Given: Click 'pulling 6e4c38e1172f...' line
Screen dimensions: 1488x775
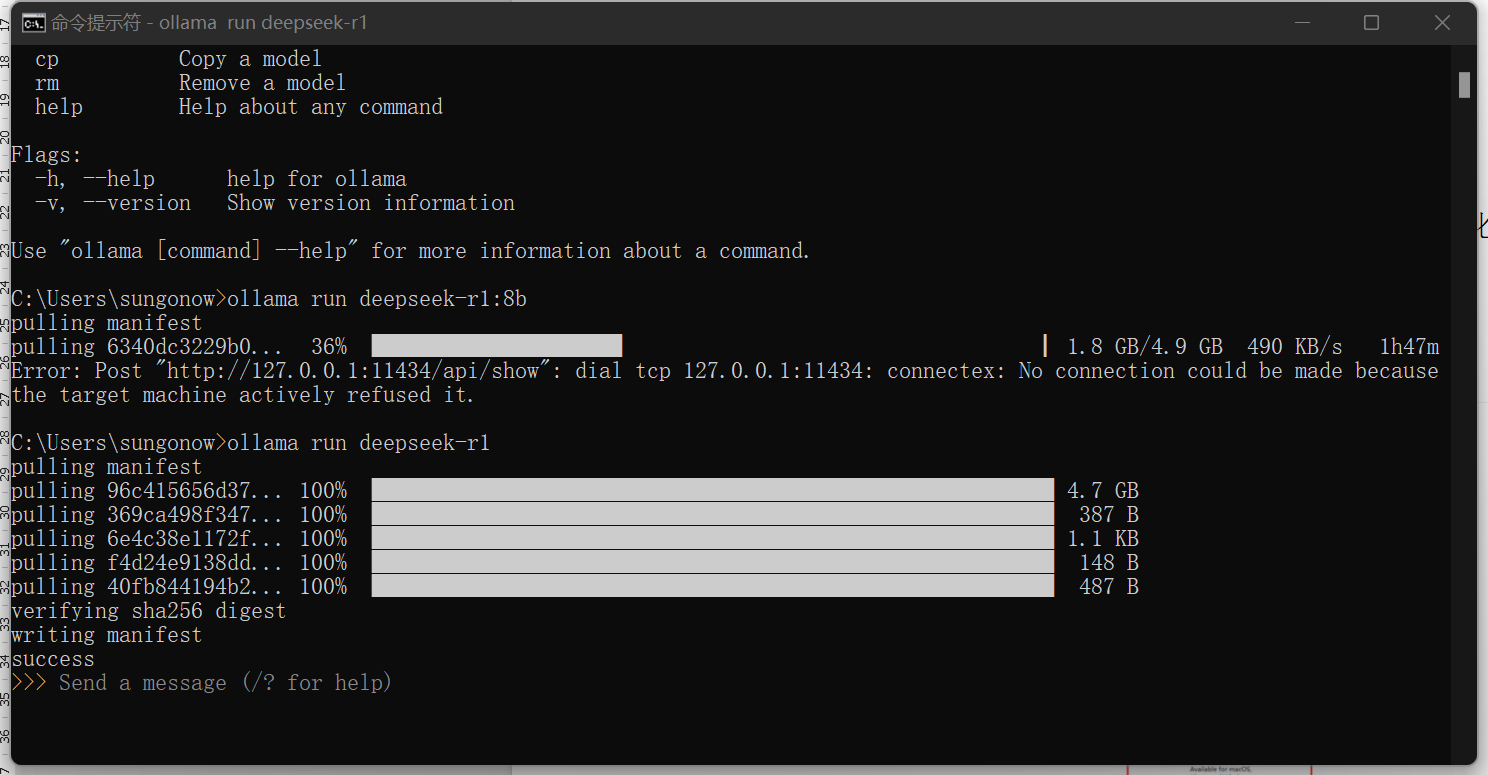Looking at the screenshot, I should (147, 539).
